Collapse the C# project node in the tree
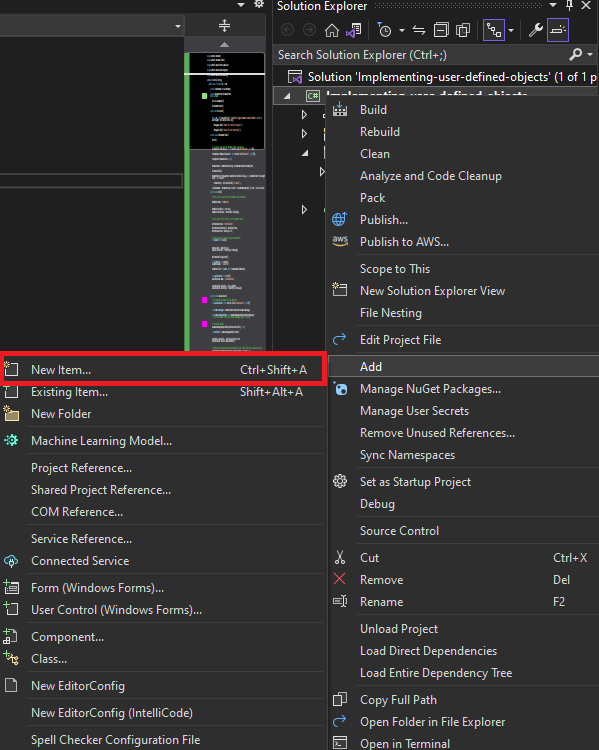599x750 pixels. [287, 96]
